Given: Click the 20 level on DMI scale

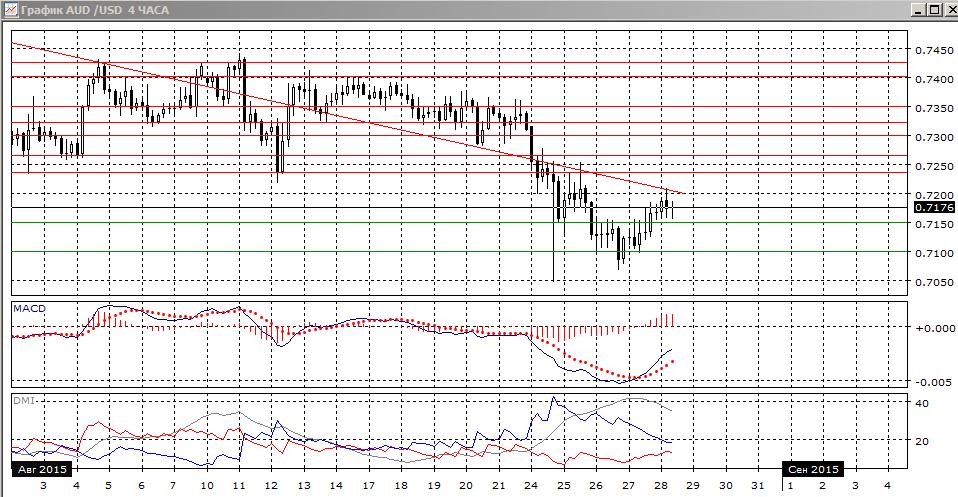Looking at the screenshot, I should pos(922,441).
